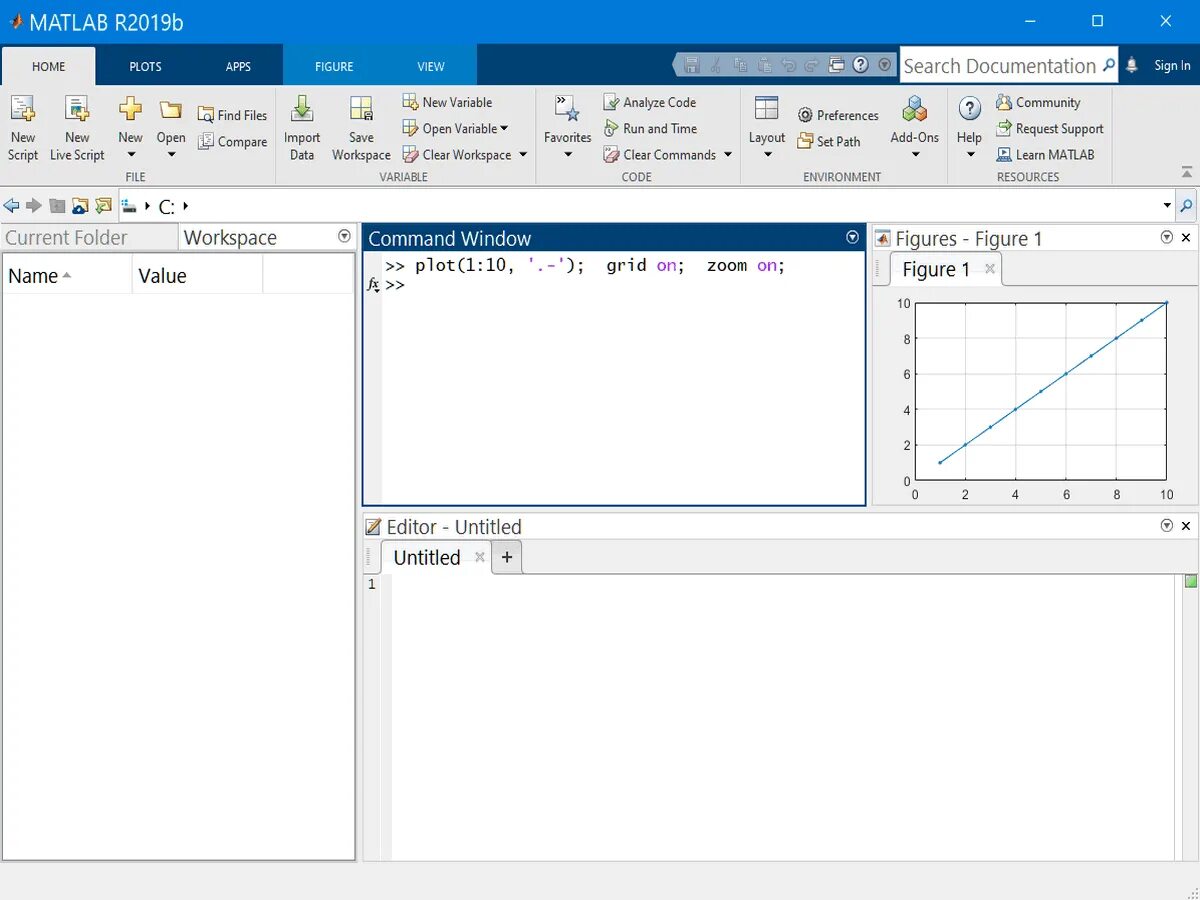This screenshot has height=900, width=1200.
Task: Click Save Workspace
Action: 361,128
